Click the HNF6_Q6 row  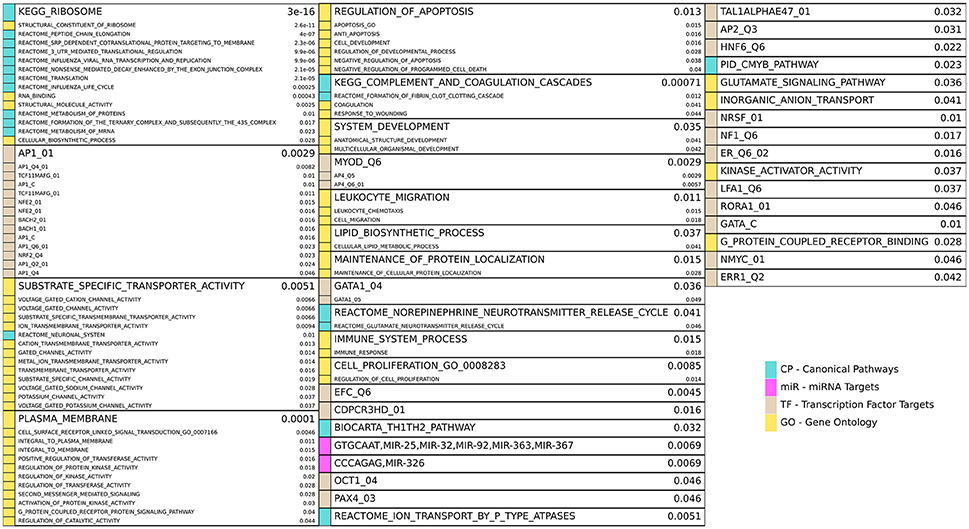pyautogui.click(x=836, y=47)
